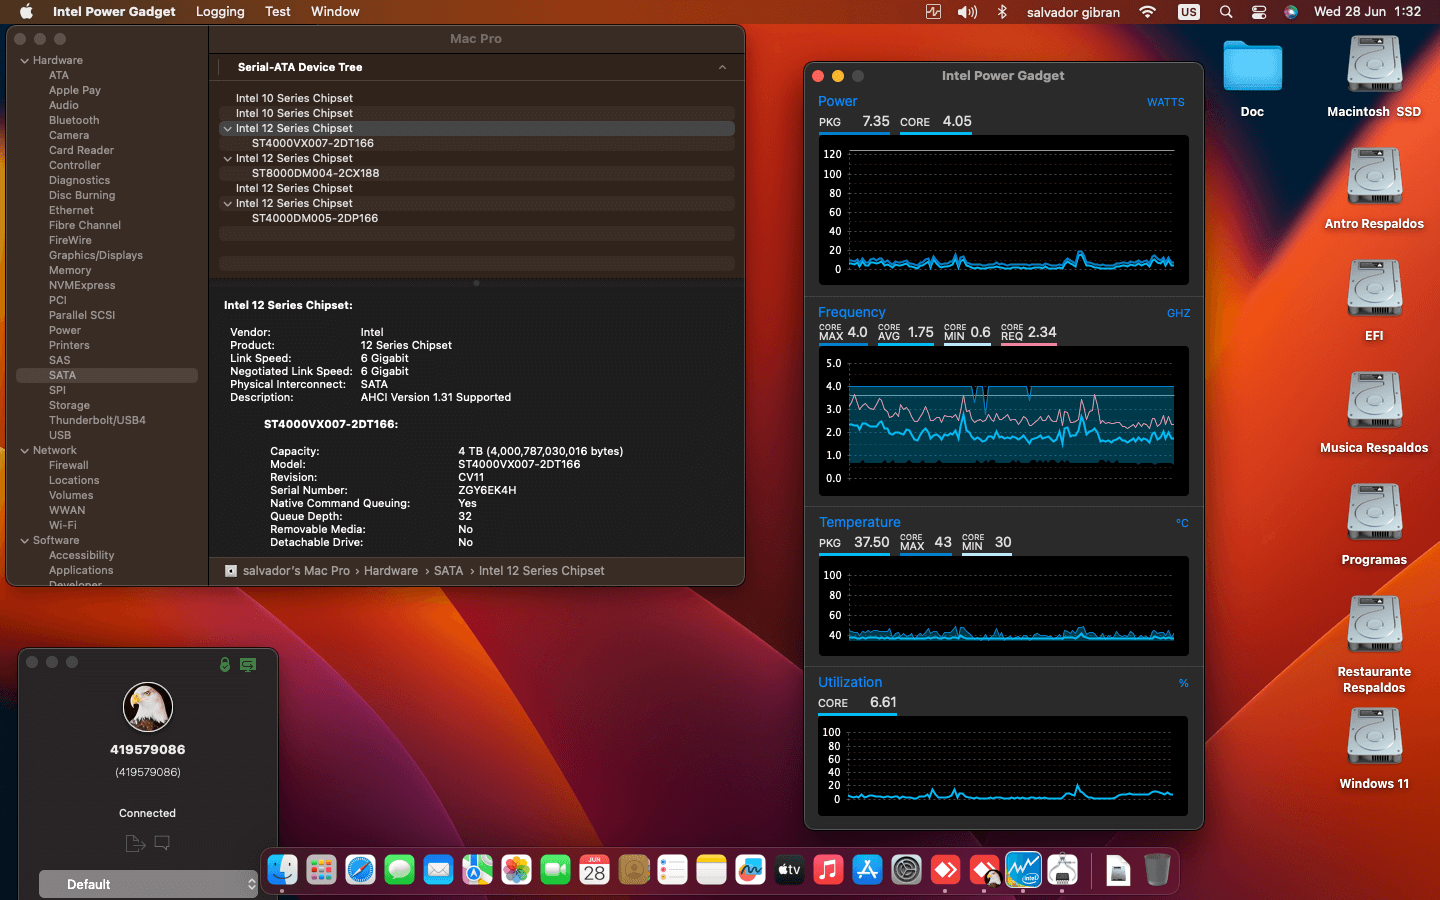Open Launchpad in the Dock

click(x=321, y=870)
